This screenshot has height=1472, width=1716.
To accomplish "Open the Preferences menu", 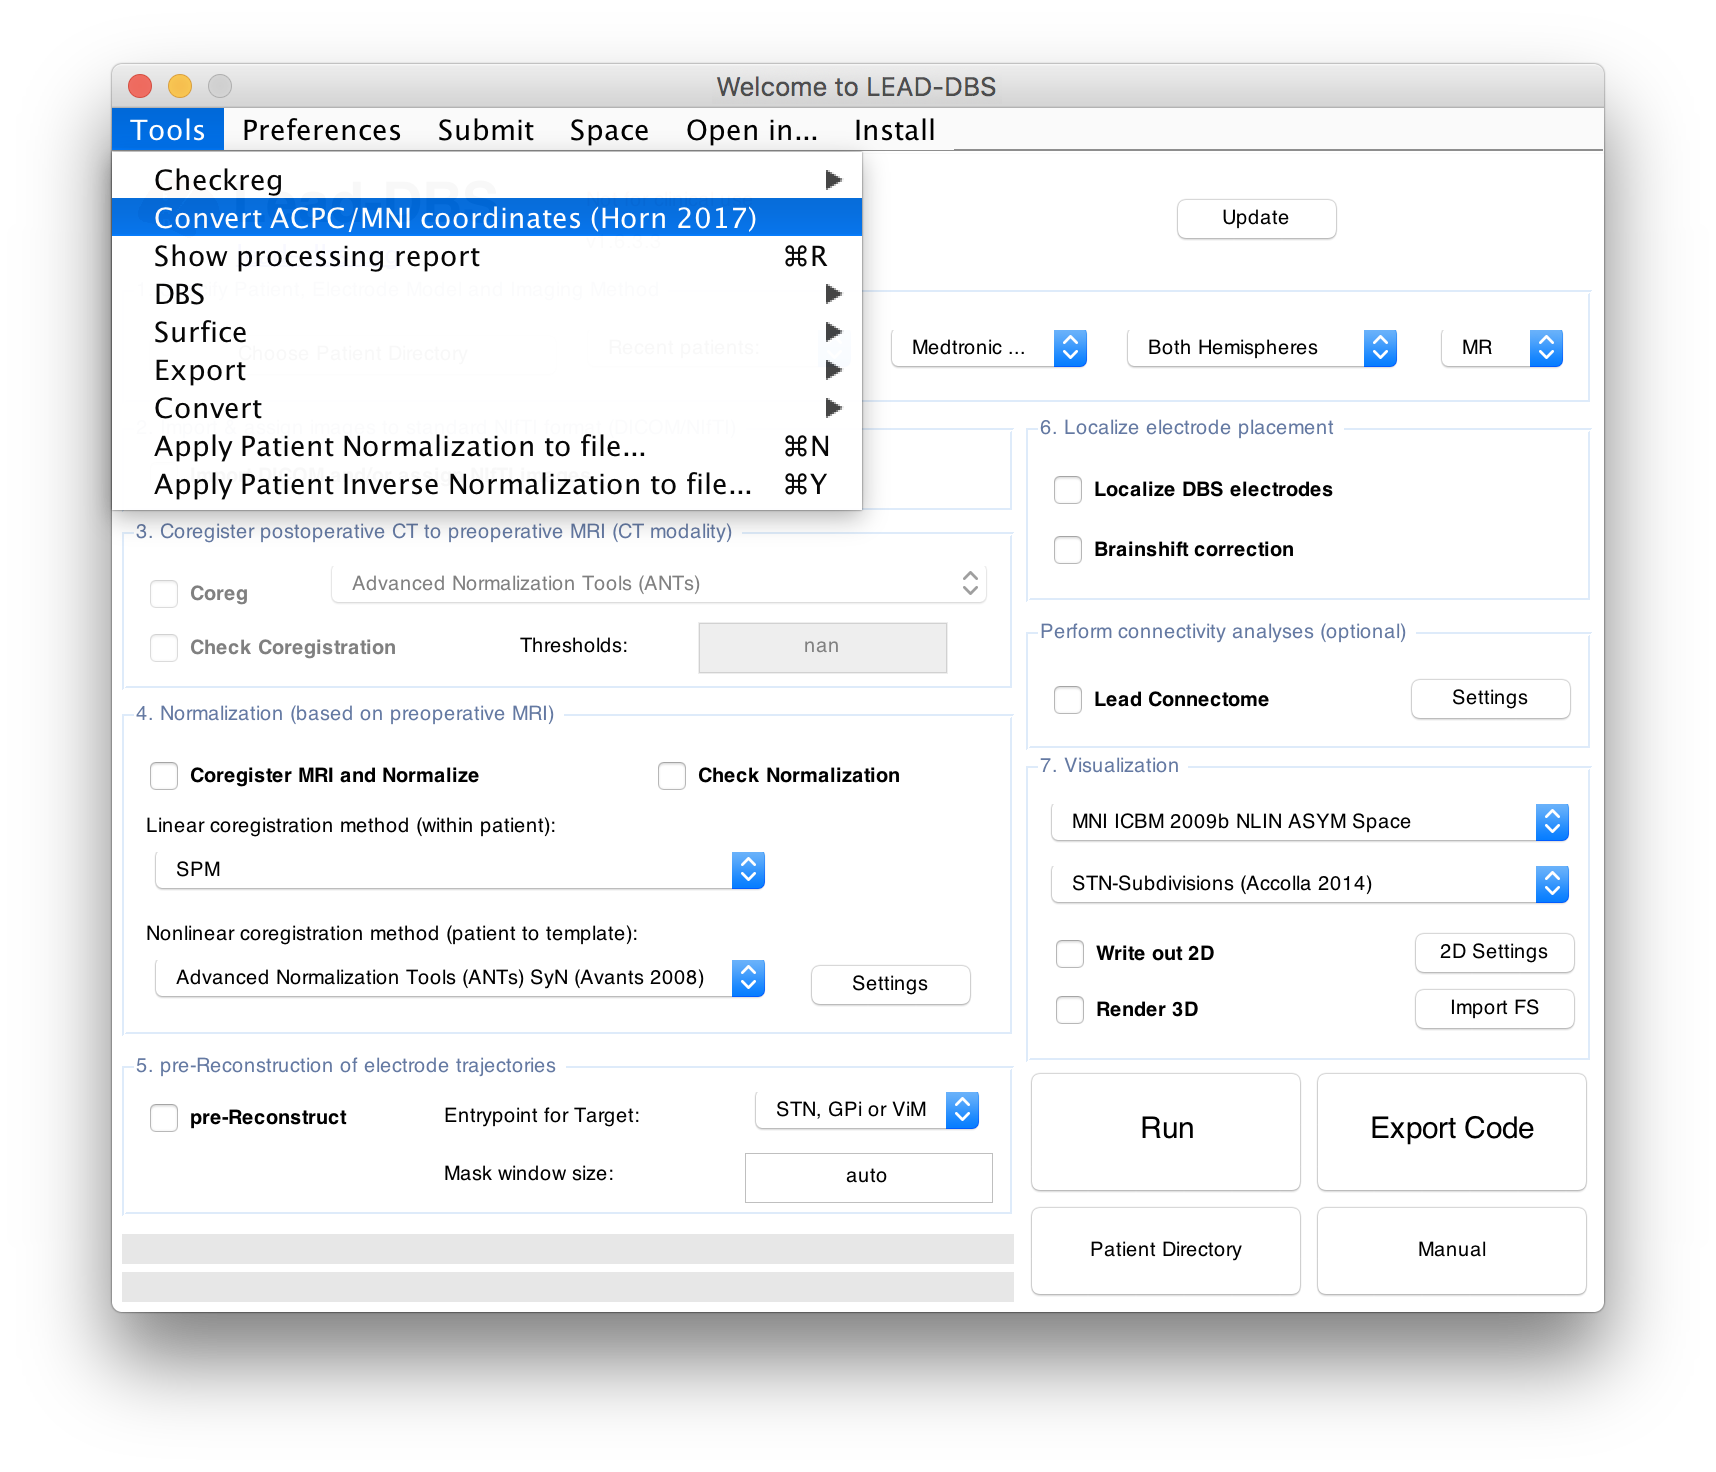I will 321,130.
